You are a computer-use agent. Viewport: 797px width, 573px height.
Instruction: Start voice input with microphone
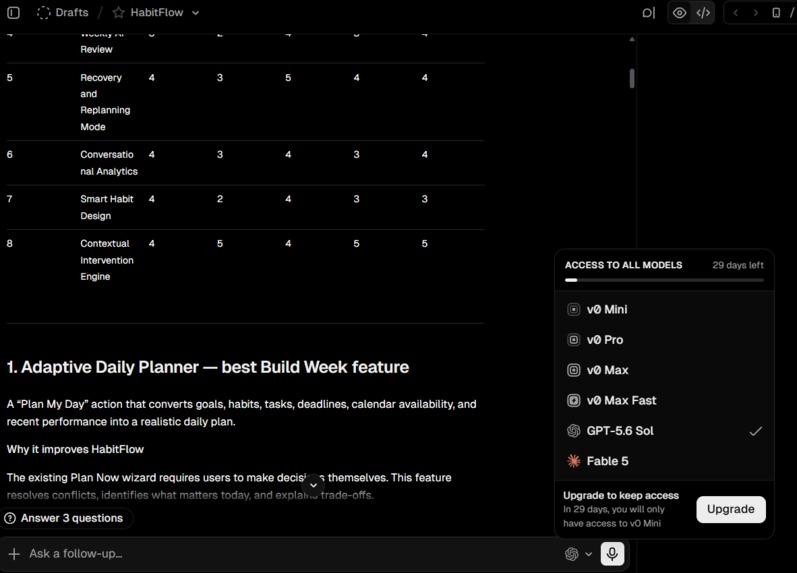[612, 554]
